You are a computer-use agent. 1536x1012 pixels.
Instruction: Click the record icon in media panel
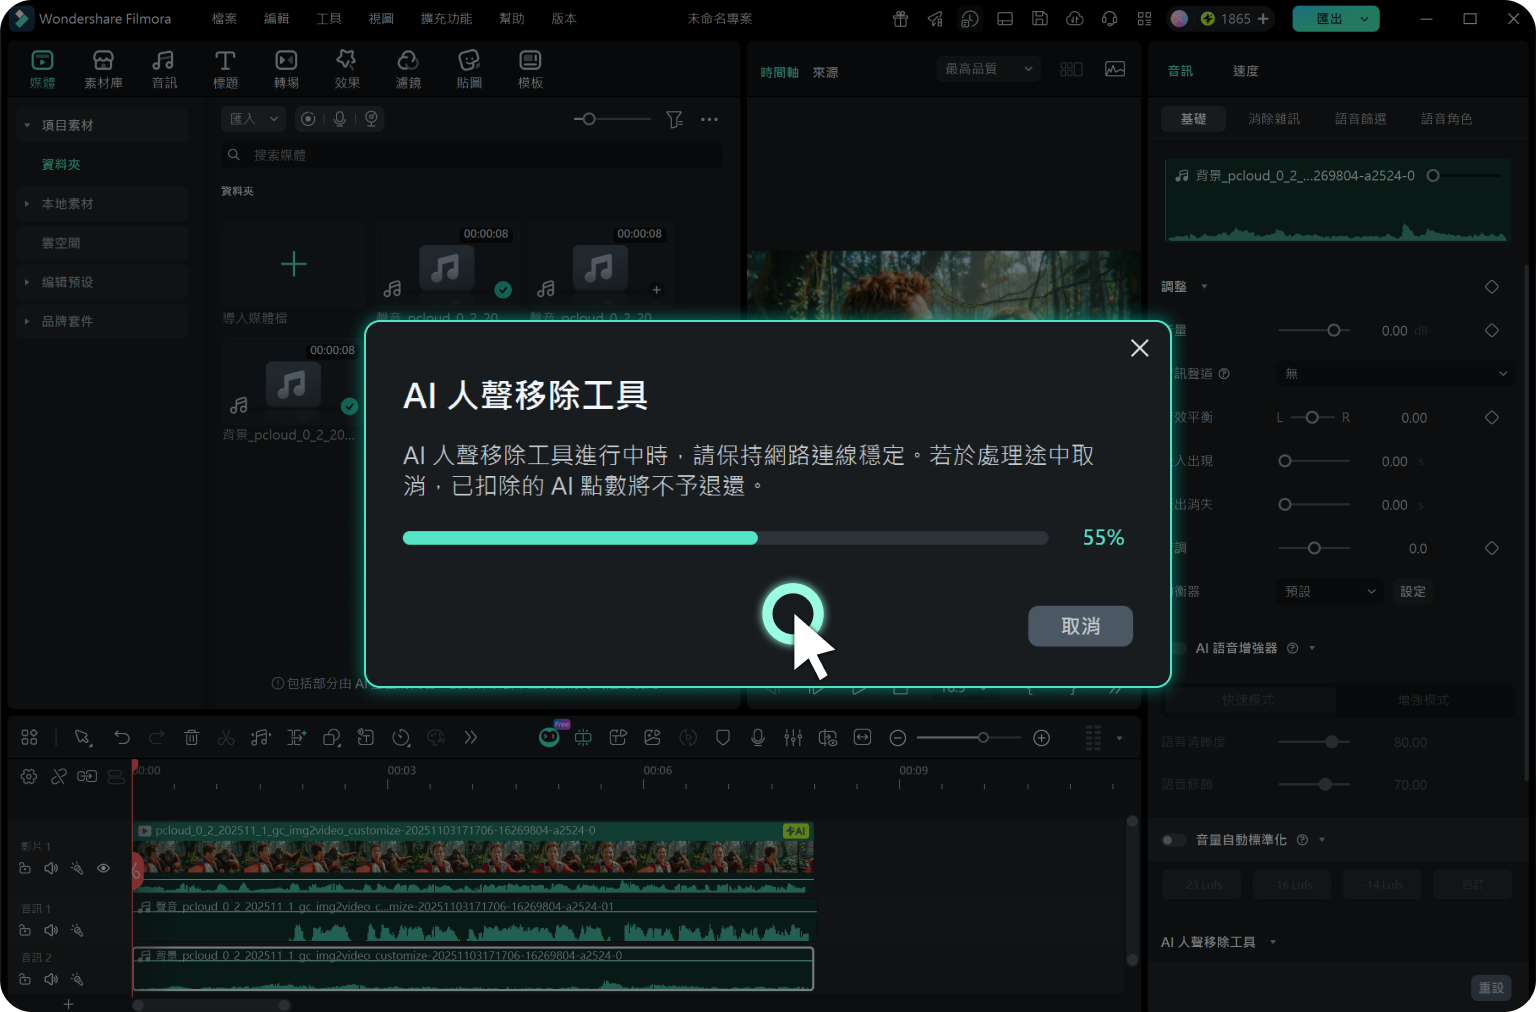(x=308, y=119)
